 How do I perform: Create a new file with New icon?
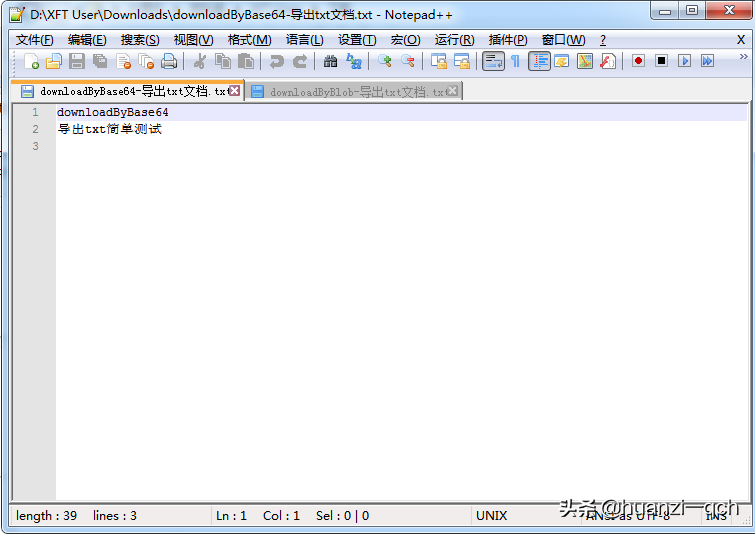(x=31, y=61)
